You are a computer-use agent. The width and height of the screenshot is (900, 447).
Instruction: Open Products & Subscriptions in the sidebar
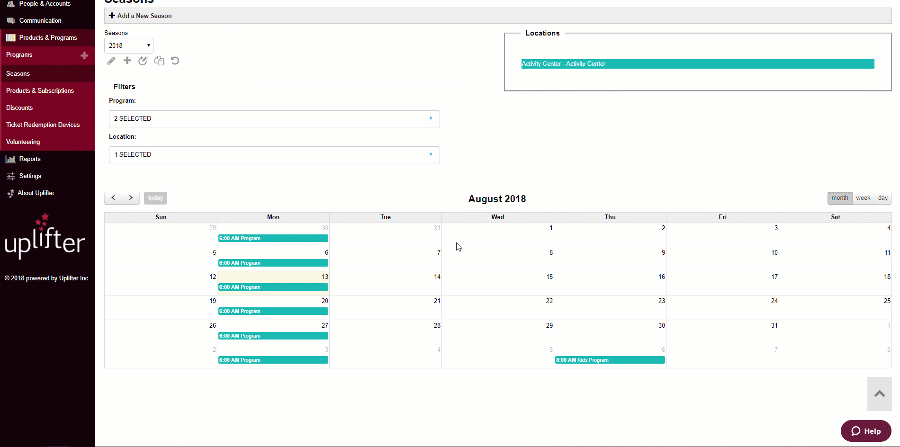click(x=40, y=91)
